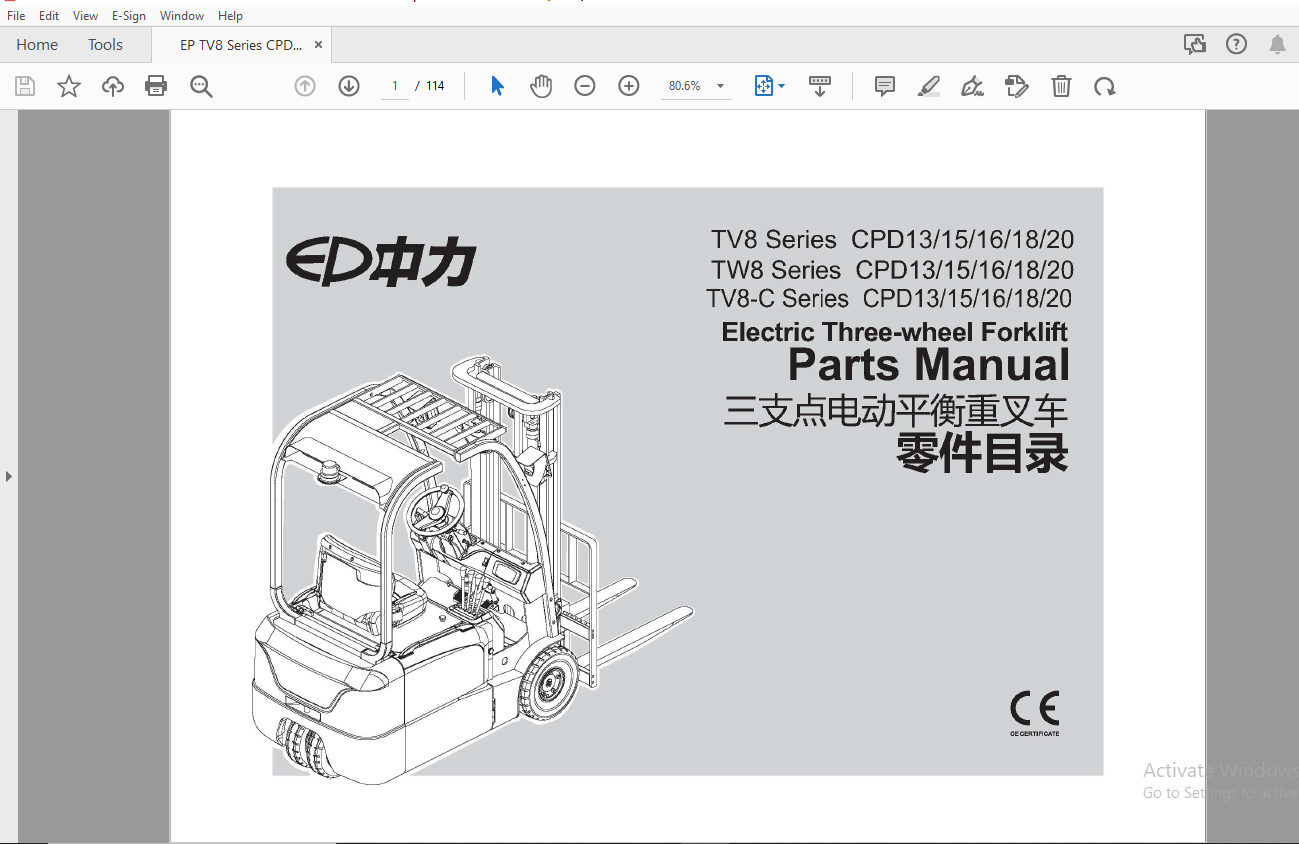Open the E-Sign menu

click(x=129, y=16)
